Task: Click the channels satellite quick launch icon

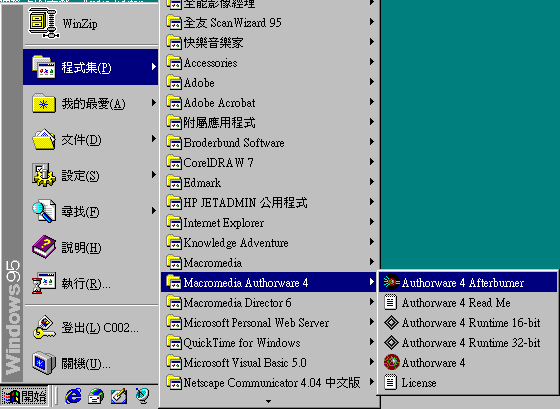Action: [x=142, y=396]
